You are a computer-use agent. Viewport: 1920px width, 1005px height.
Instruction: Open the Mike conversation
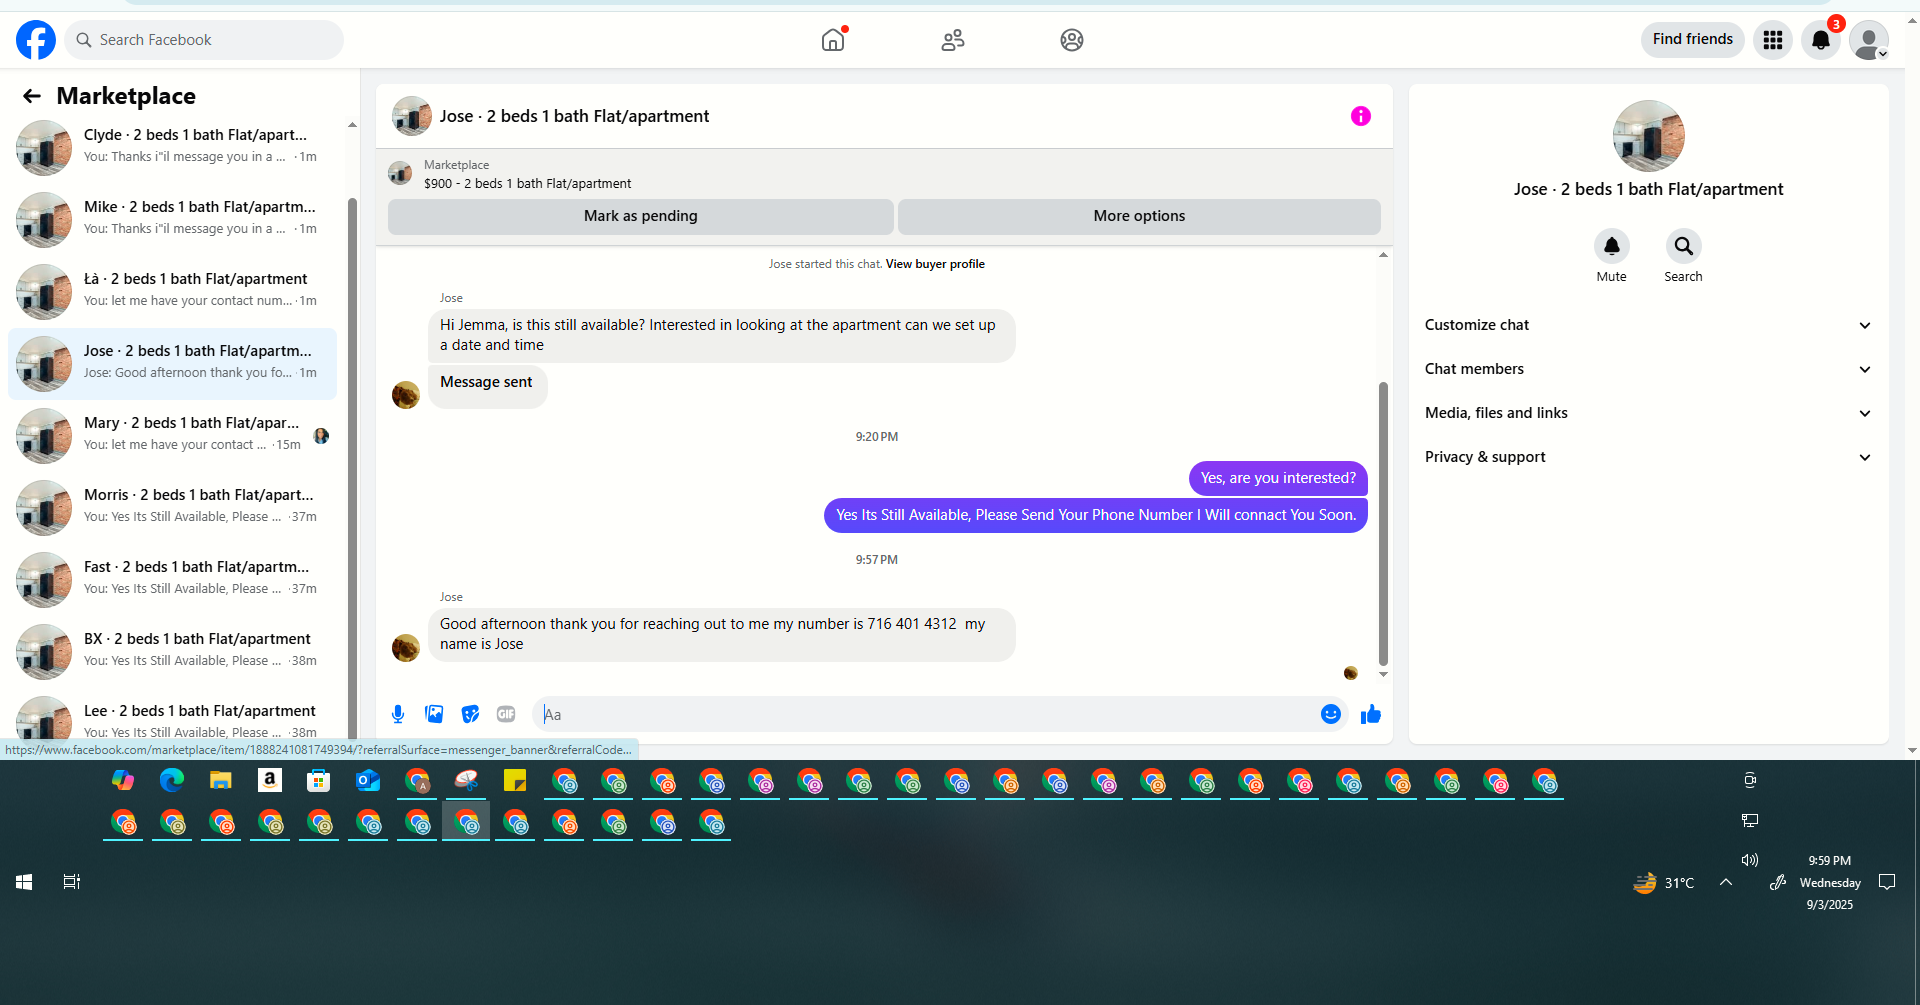pos(172,219)
